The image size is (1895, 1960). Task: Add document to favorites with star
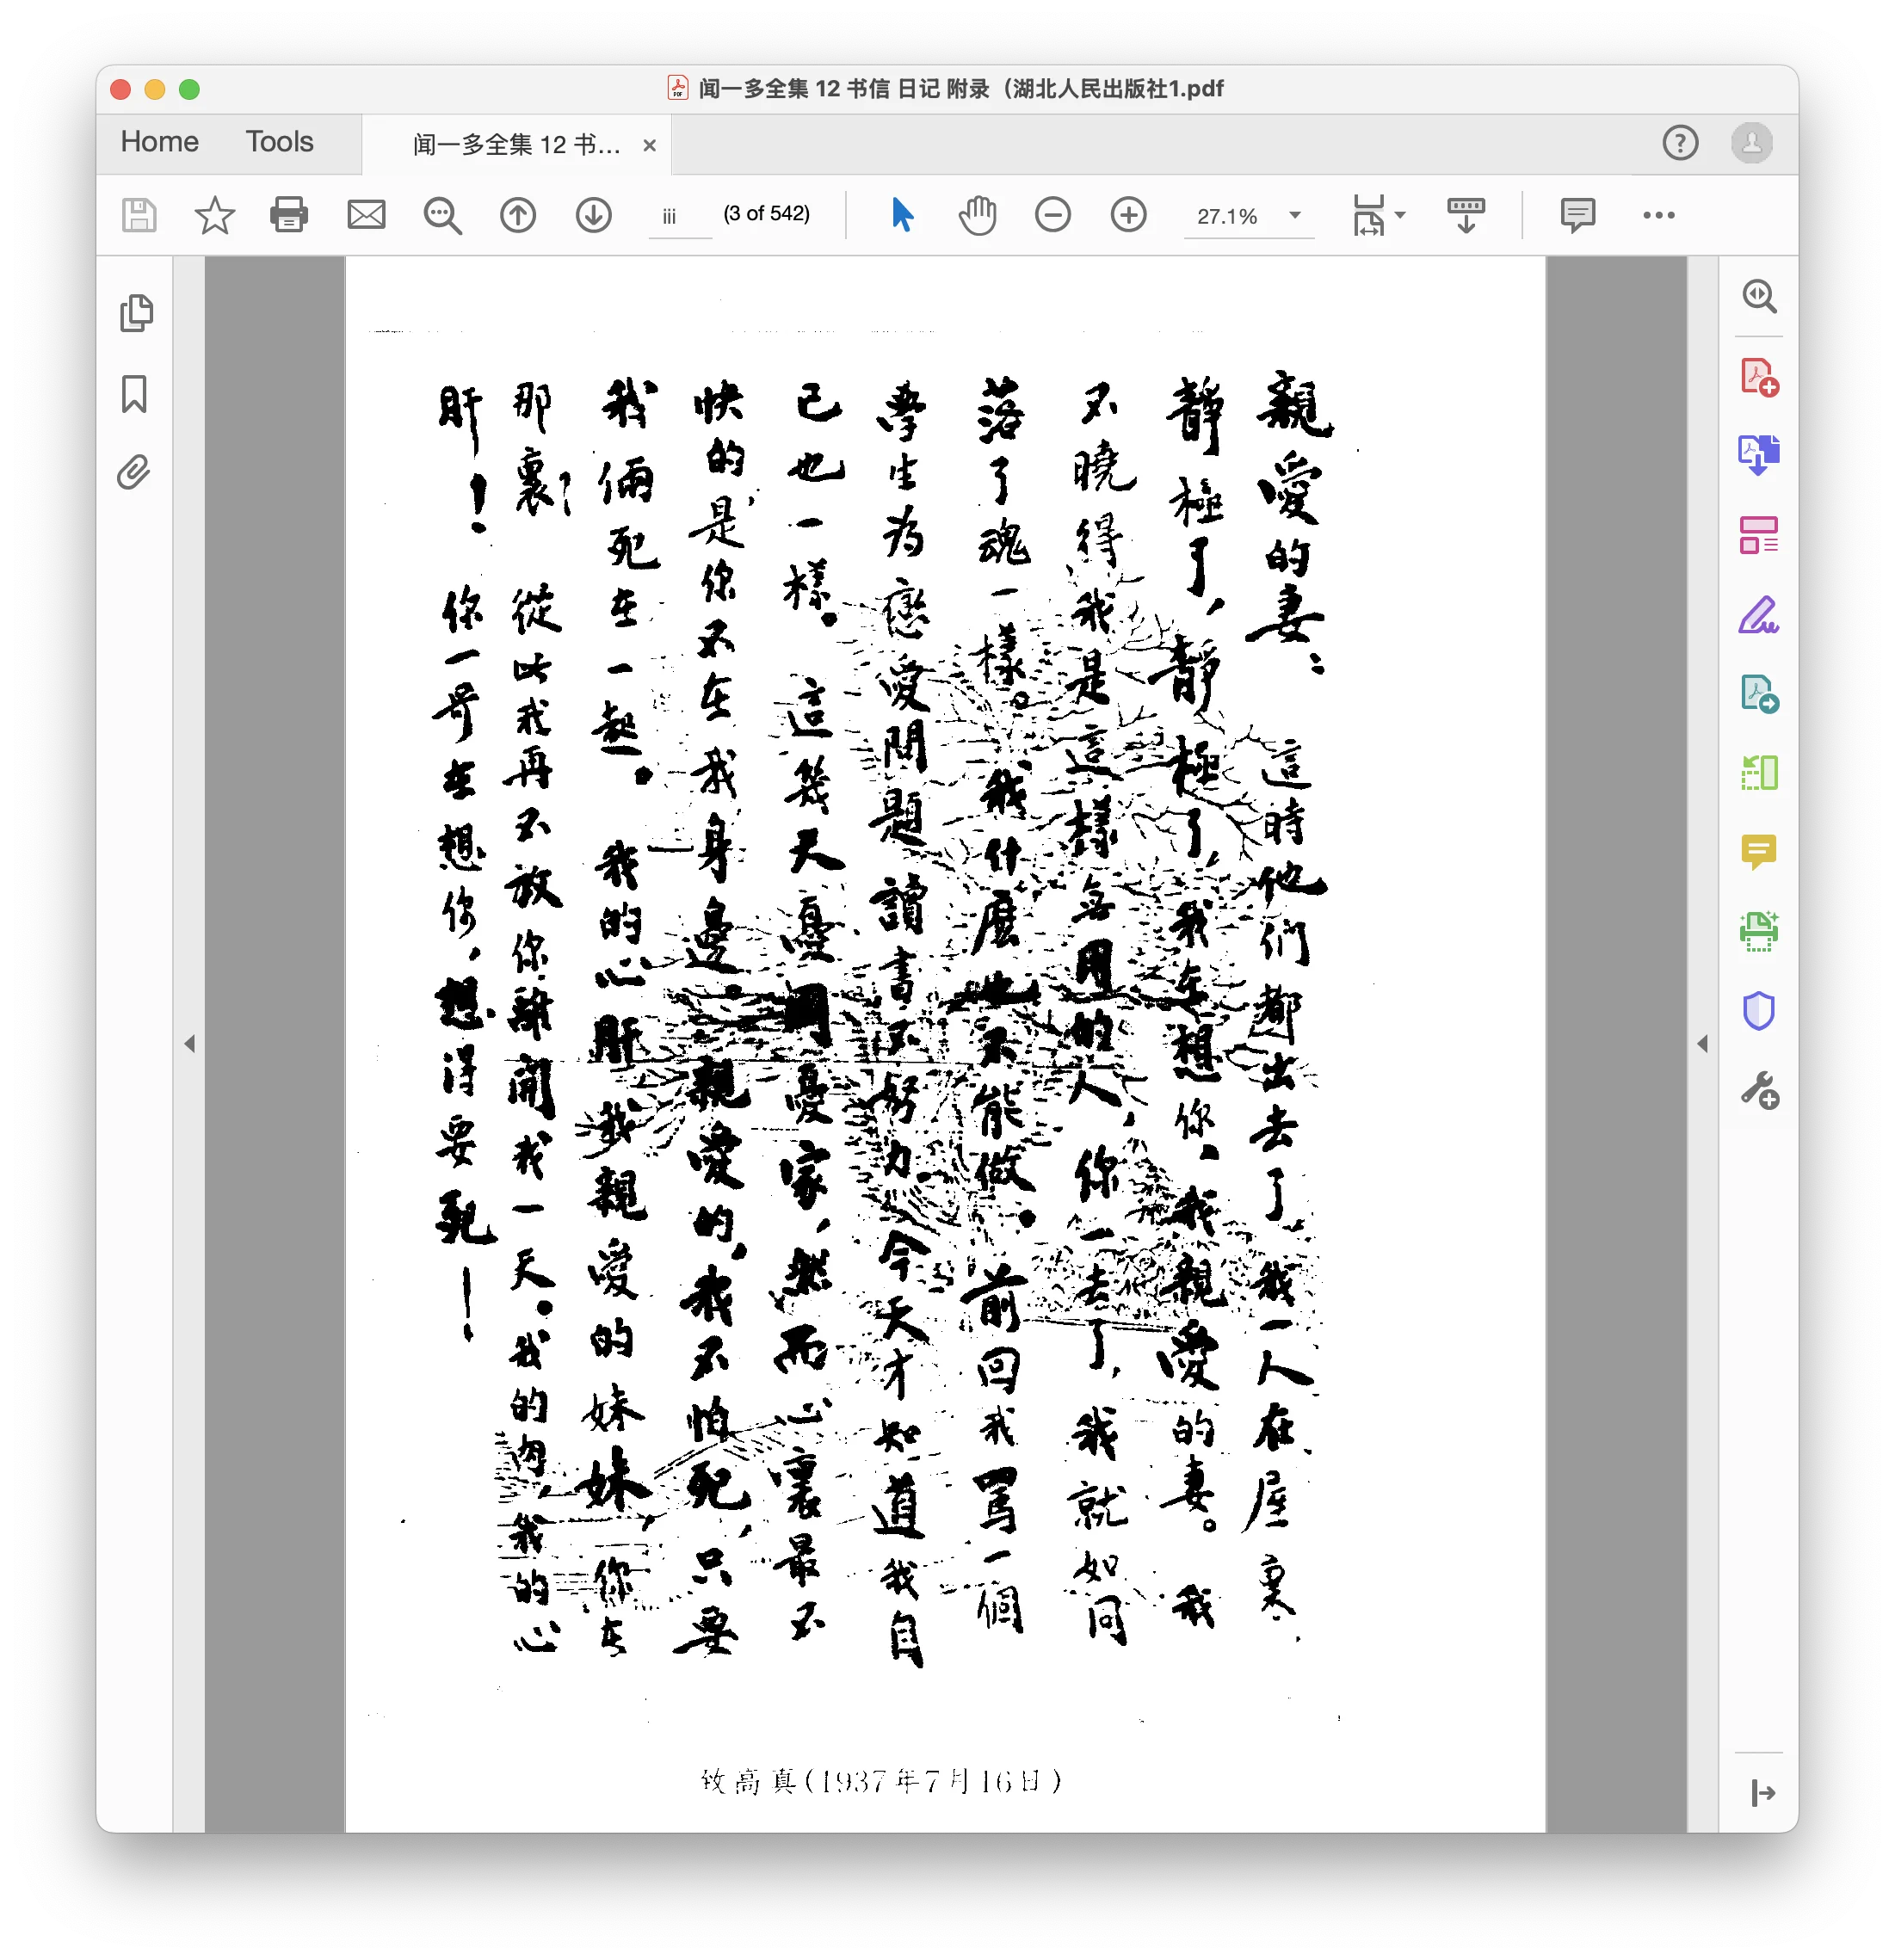tap(213, 215)
